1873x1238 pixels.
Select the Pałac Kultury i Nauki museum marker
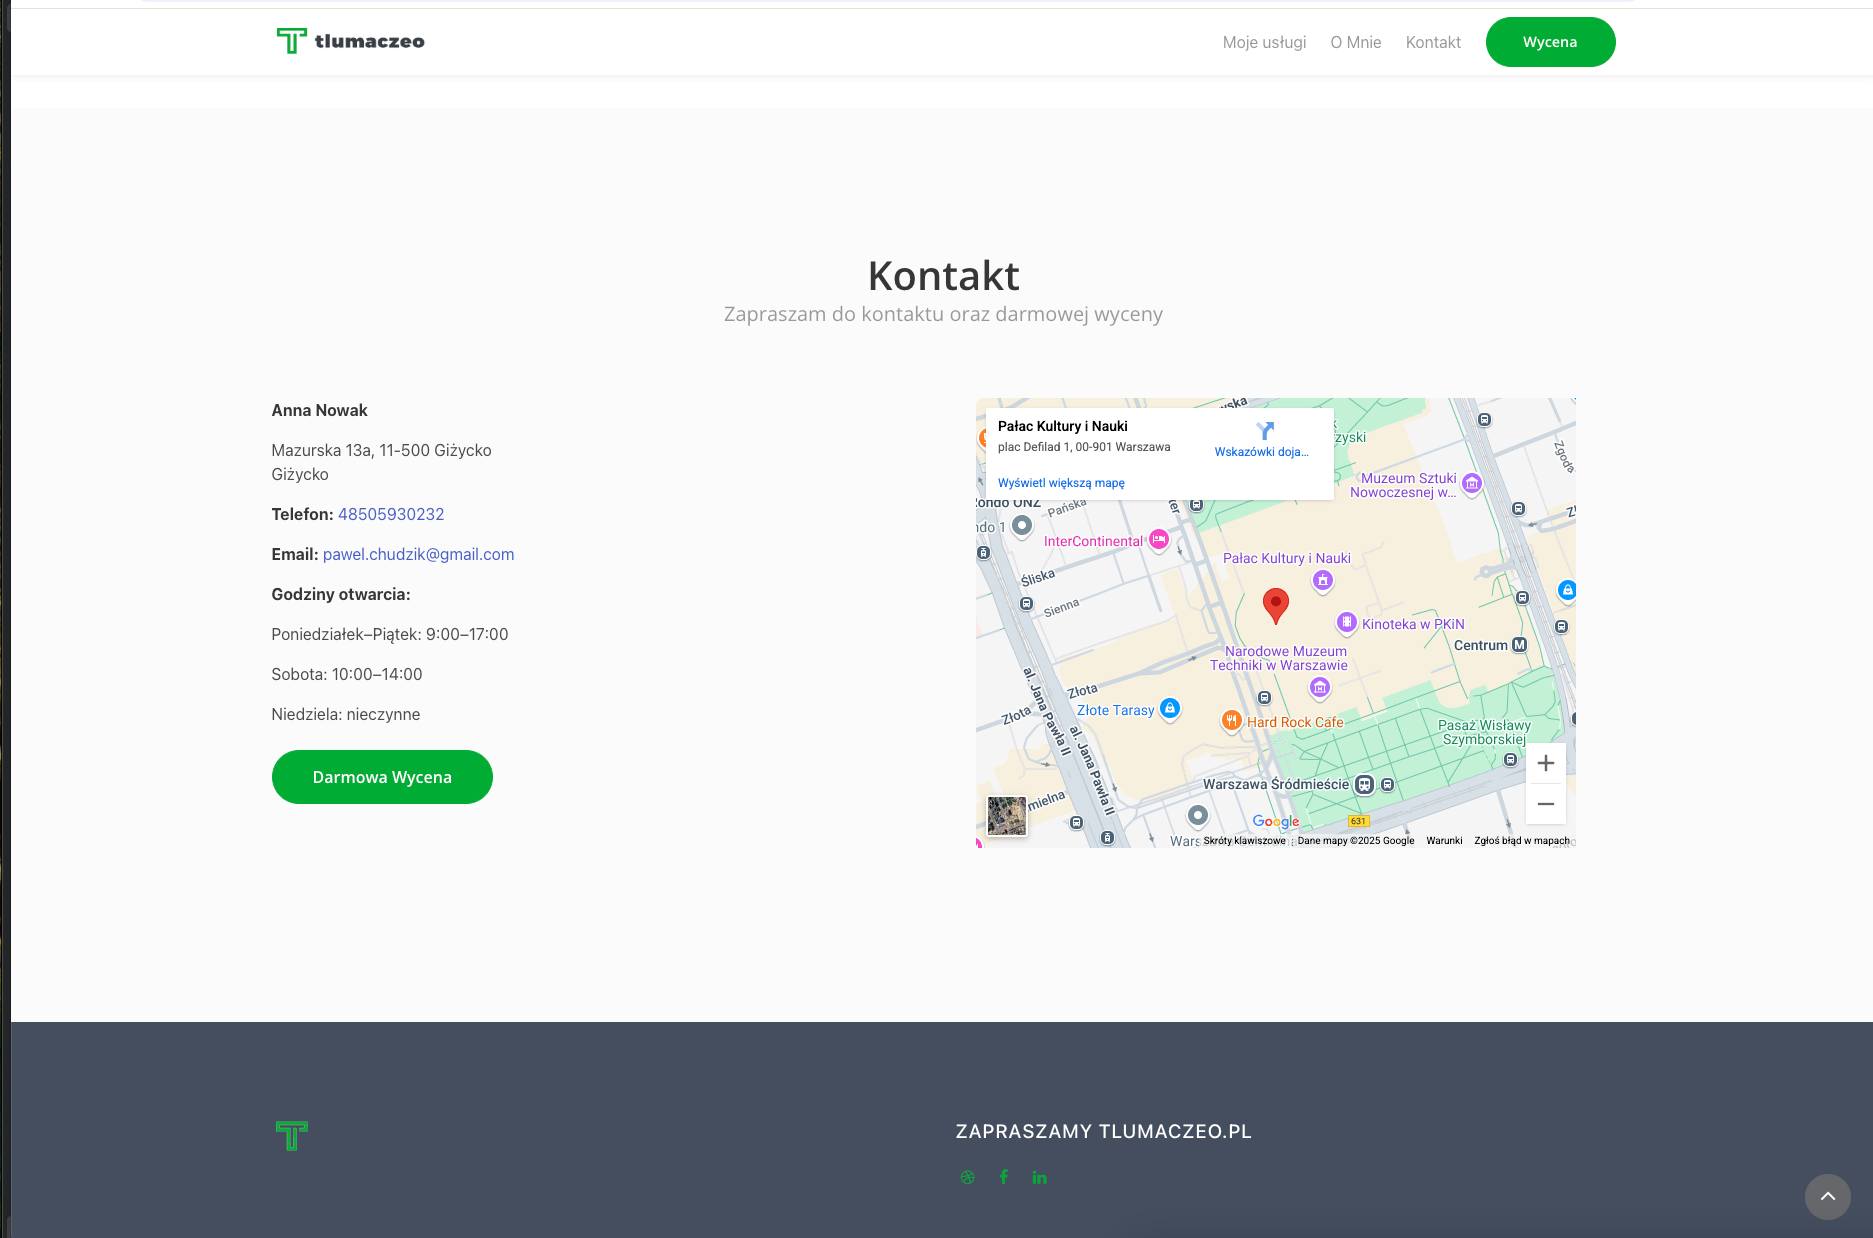[1323, 580]
